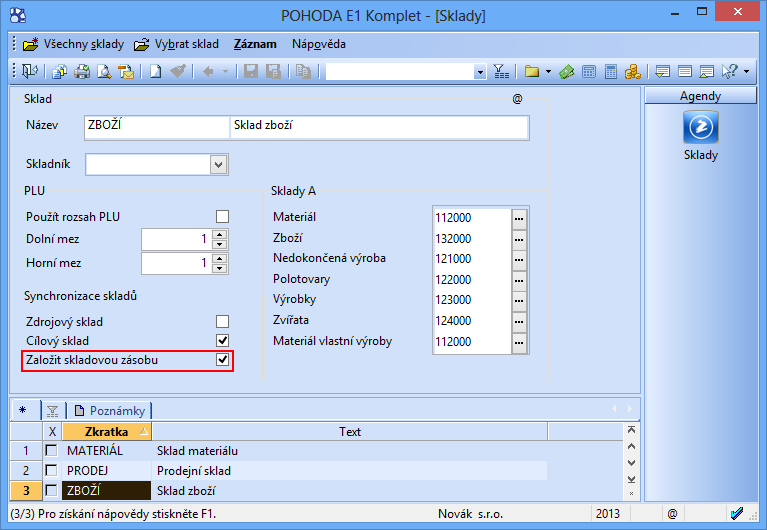Screen dimensions: 767x530
Task: Open the second calculator icon
Action: tap(610, 72)
